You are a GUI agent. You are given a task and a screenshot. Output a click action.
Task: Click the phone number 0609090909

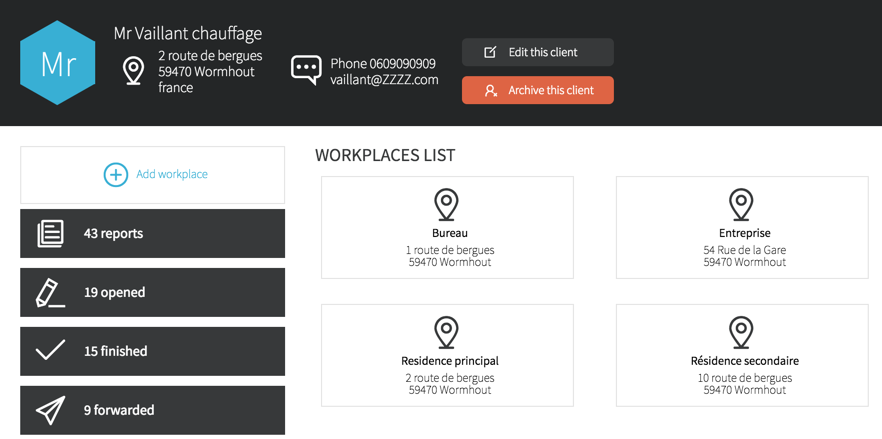click(x=402, y=64)
